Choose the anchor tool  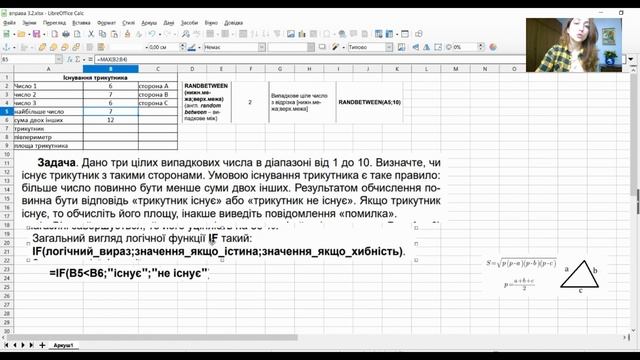click(6, 47)
